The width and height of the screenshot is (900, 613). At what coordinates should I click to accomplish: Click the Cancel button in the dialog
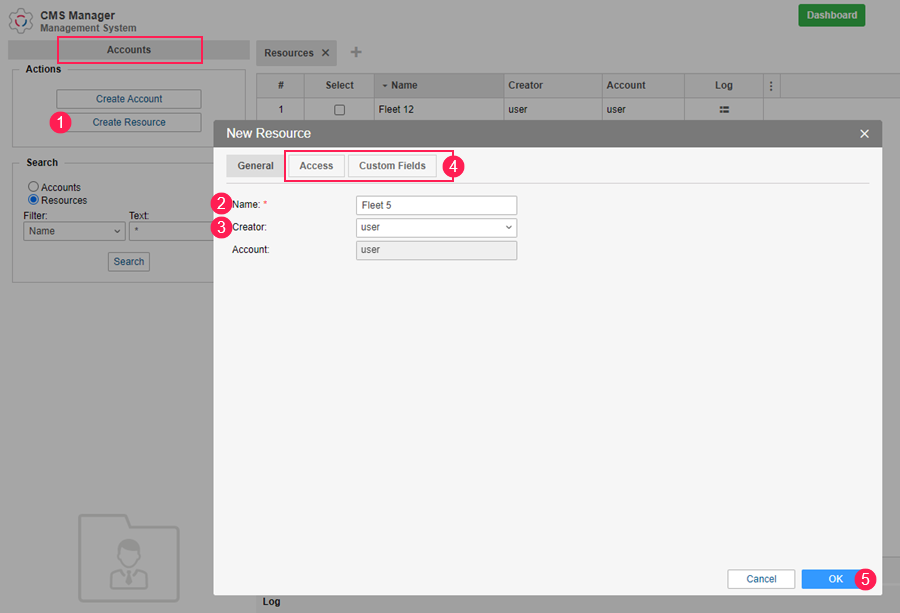pyautogui.click(x=761, y=579)
